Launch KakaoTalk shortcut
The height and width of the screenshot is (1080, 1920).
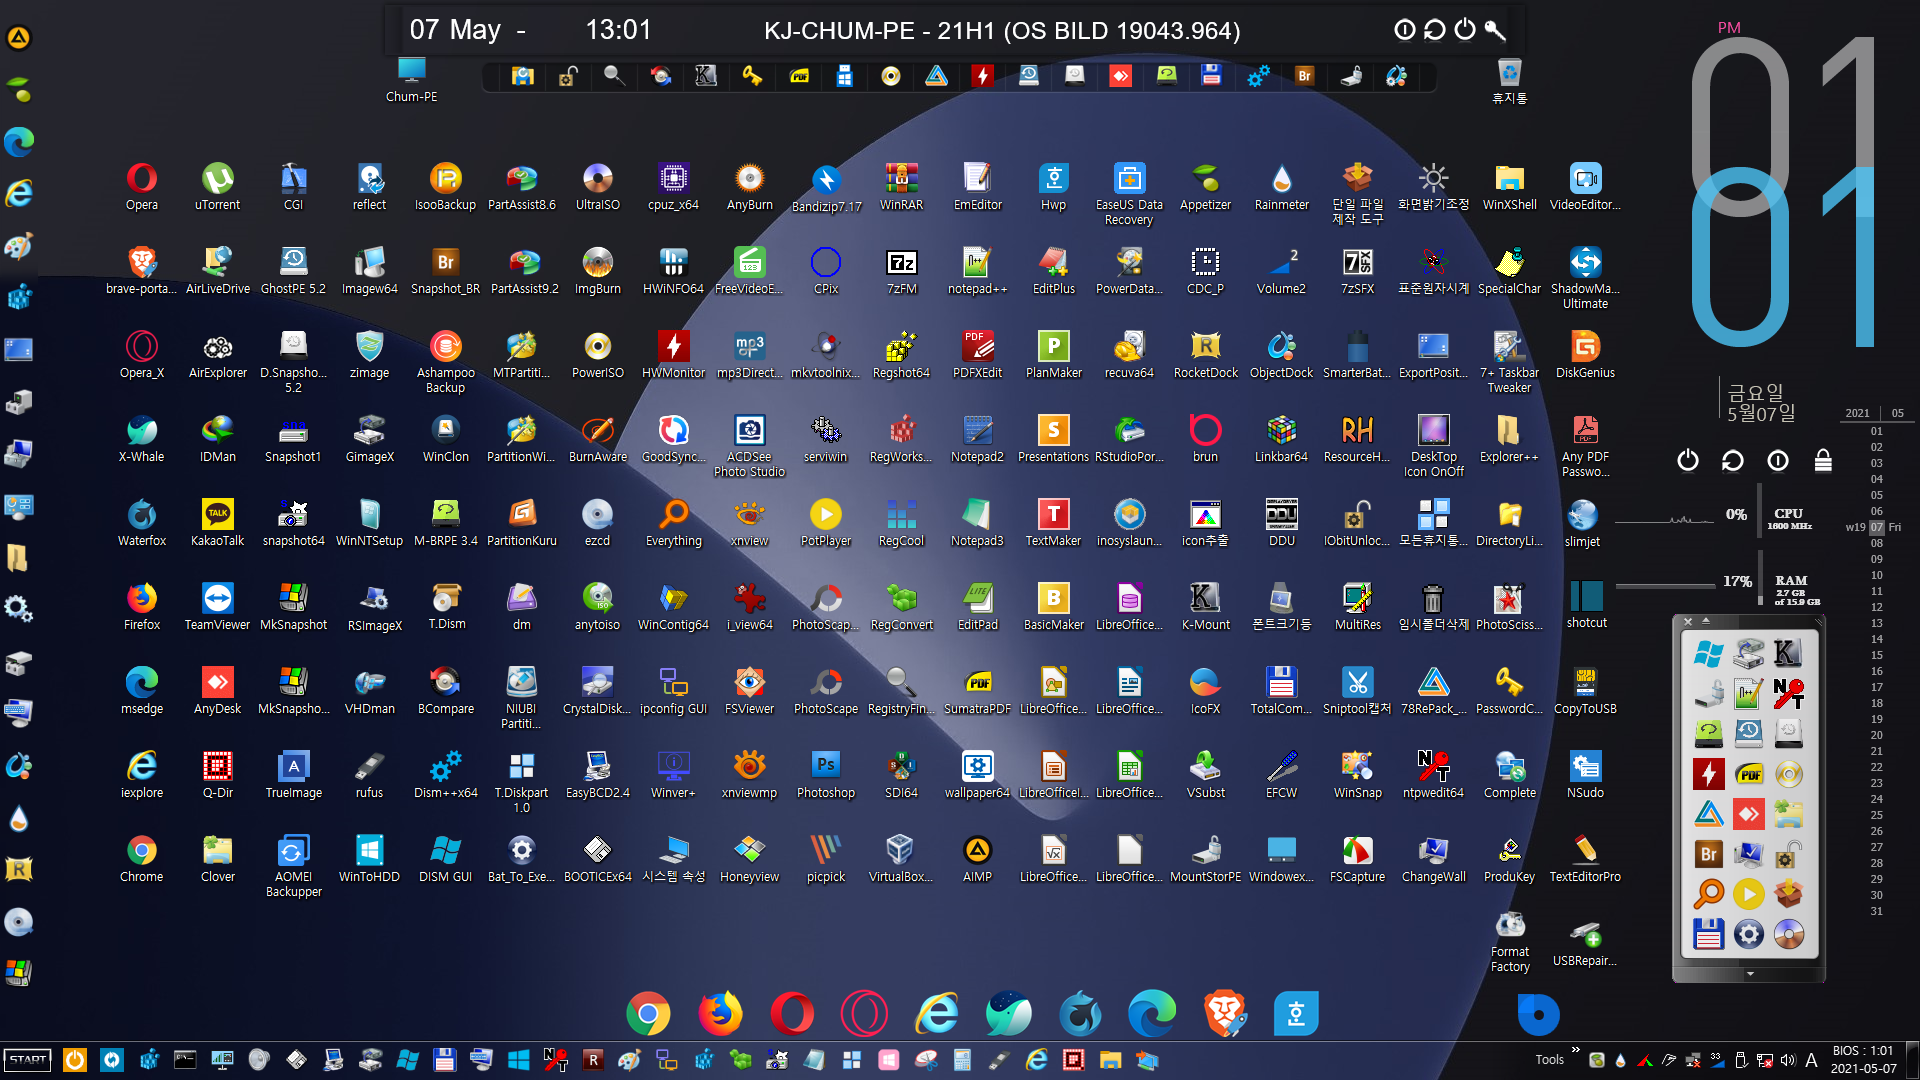point(217,522)
